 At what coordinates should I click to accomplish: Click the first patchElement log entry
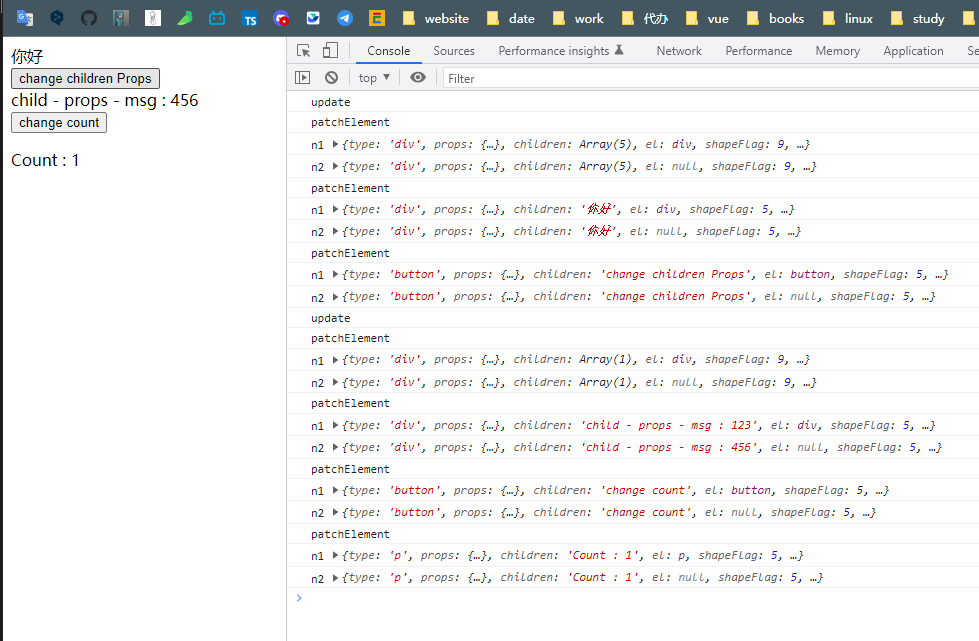click(x=350, y=122)
